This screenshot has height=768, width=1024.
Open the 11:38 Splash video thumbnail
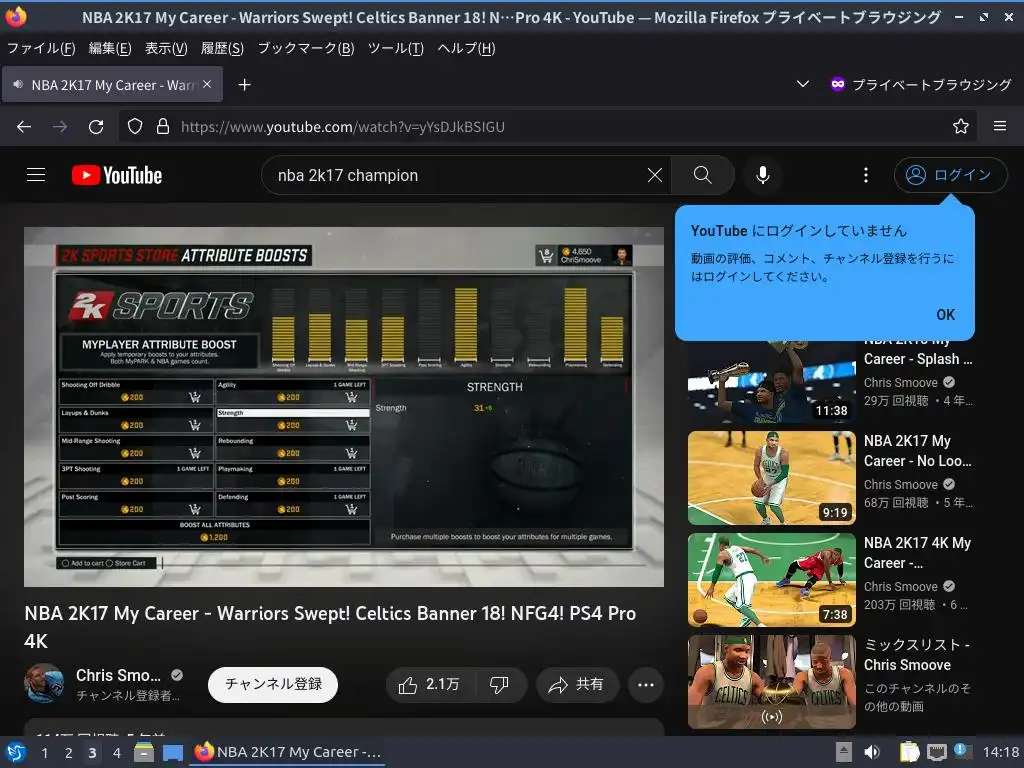click(x=771, y=382)
